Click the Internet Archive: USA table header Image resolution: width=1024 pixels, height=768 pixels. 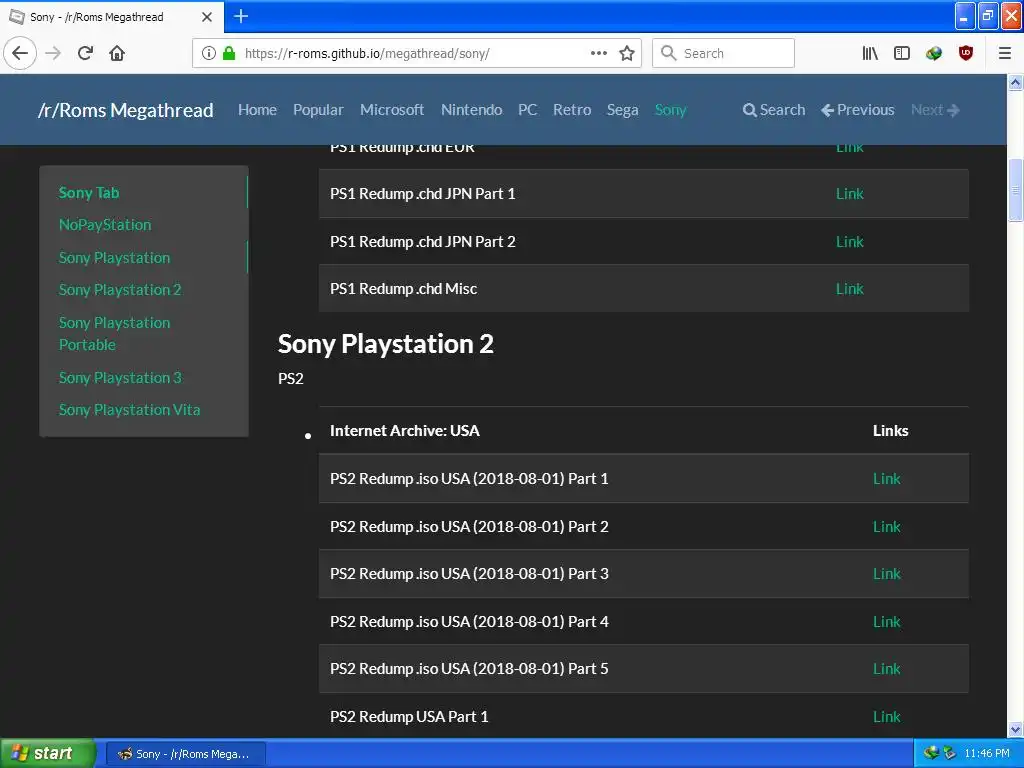pos(404,430)
